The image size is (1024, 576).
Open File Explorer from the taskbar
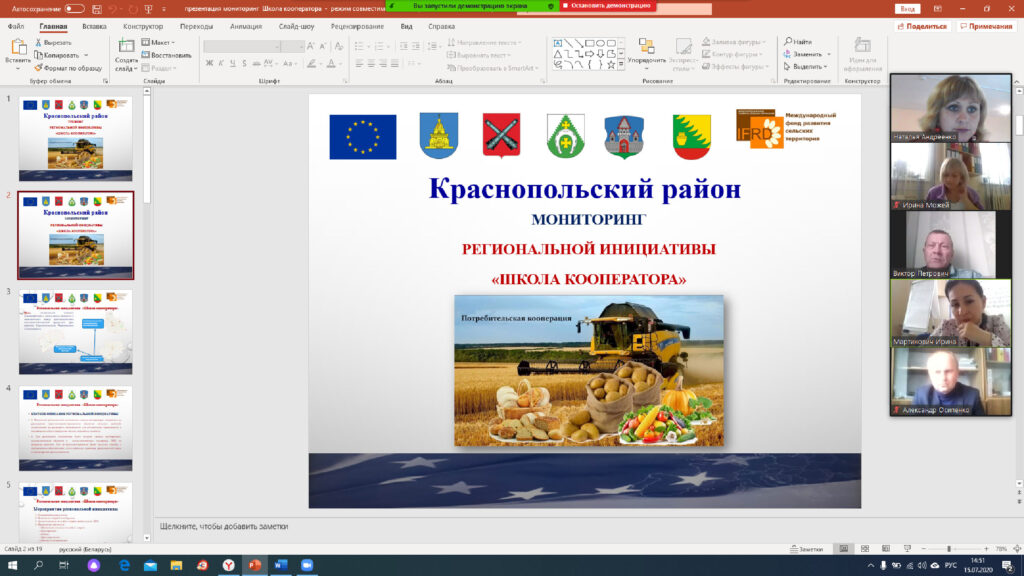coord(176,565)
